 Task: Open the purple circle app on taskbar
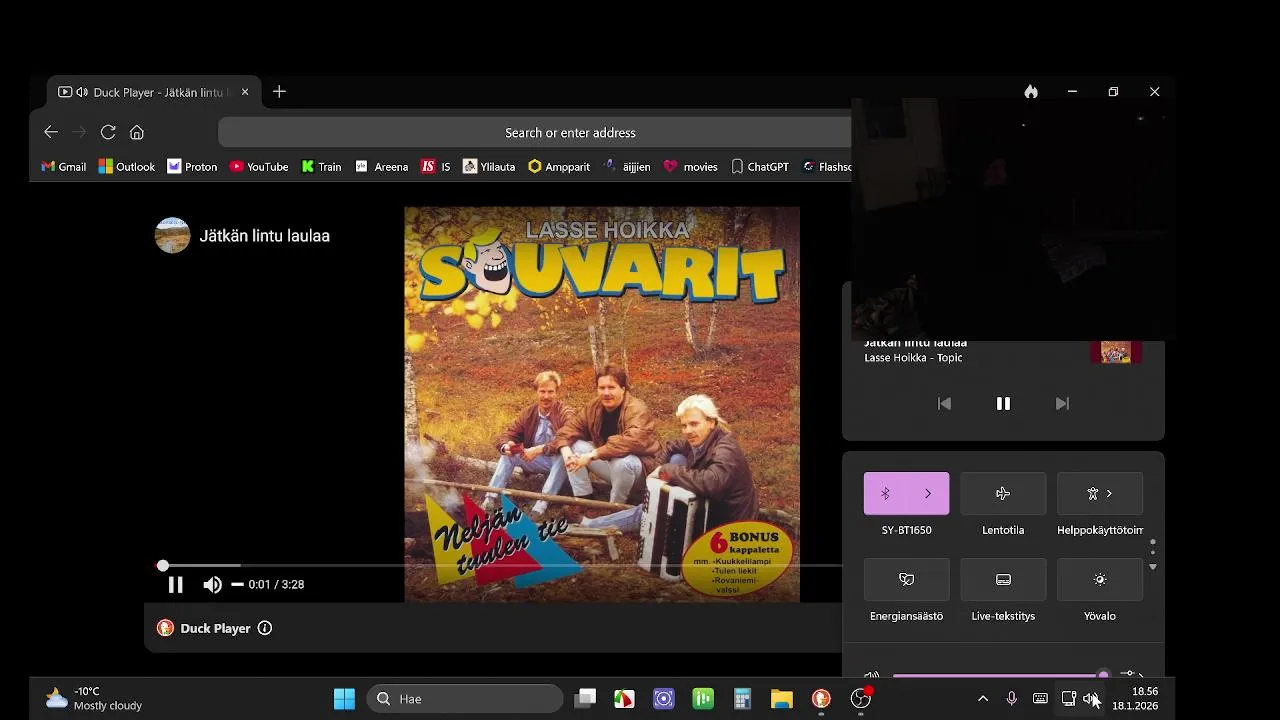(664, 699)
